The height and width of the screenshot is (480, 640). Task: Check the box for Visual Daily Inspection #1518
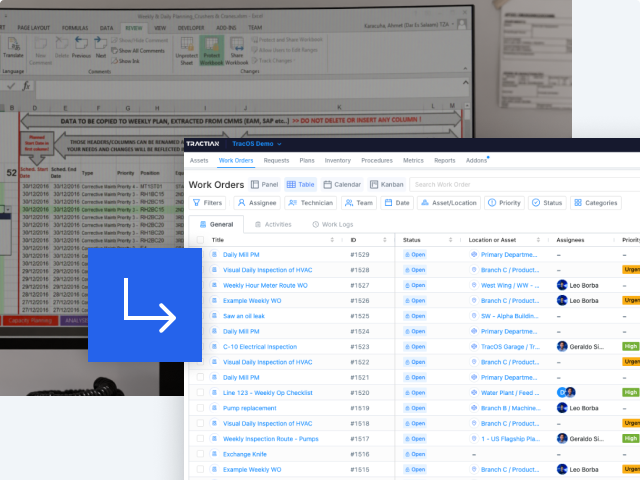pyautogui.click(x=200, y=423)
